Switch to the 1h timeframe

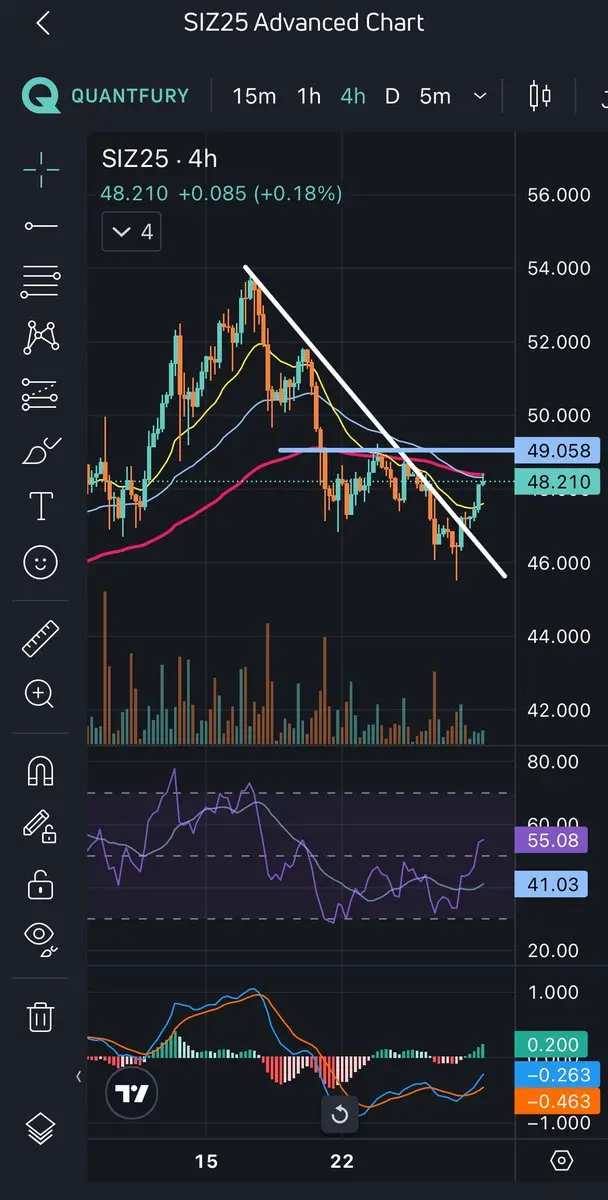pos(309,96)
